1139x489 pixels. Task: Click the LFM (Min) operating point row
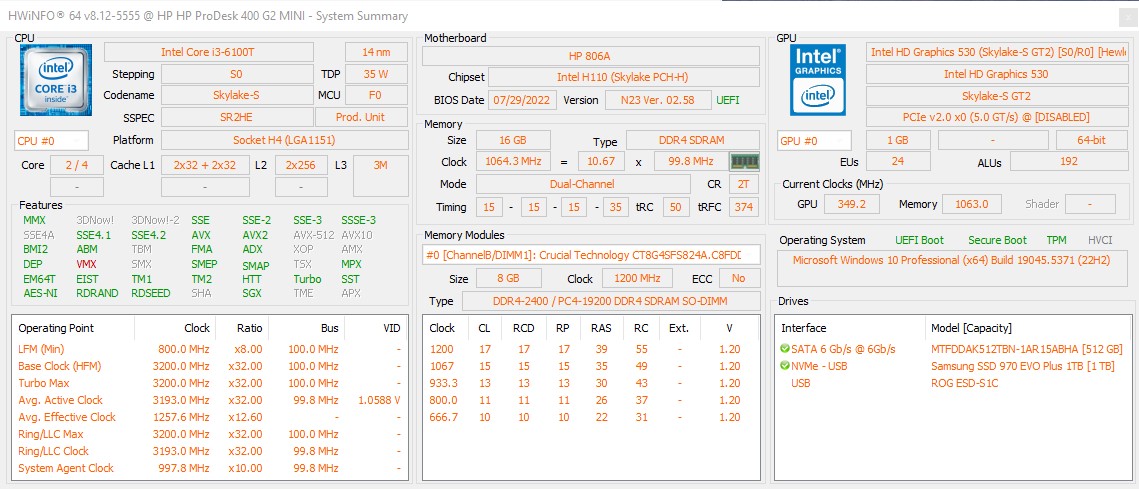point(209,349)
